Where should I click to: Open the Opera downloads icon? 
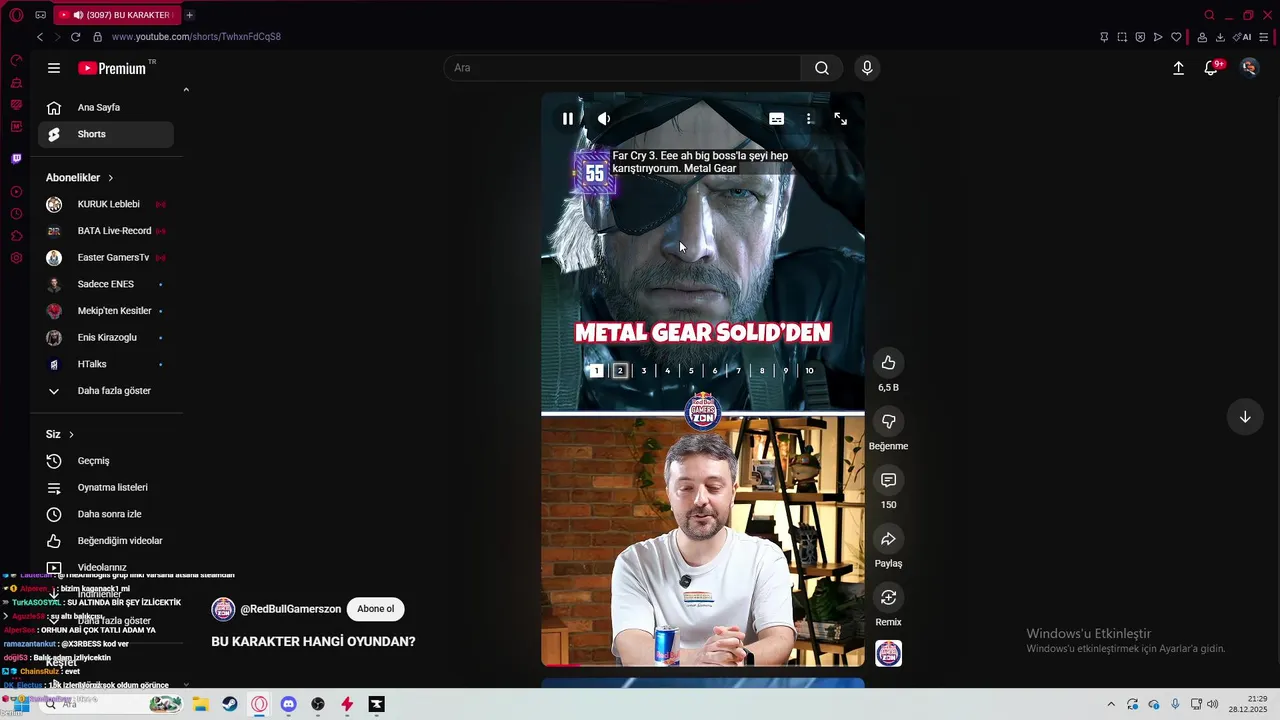pos(1220,37)
